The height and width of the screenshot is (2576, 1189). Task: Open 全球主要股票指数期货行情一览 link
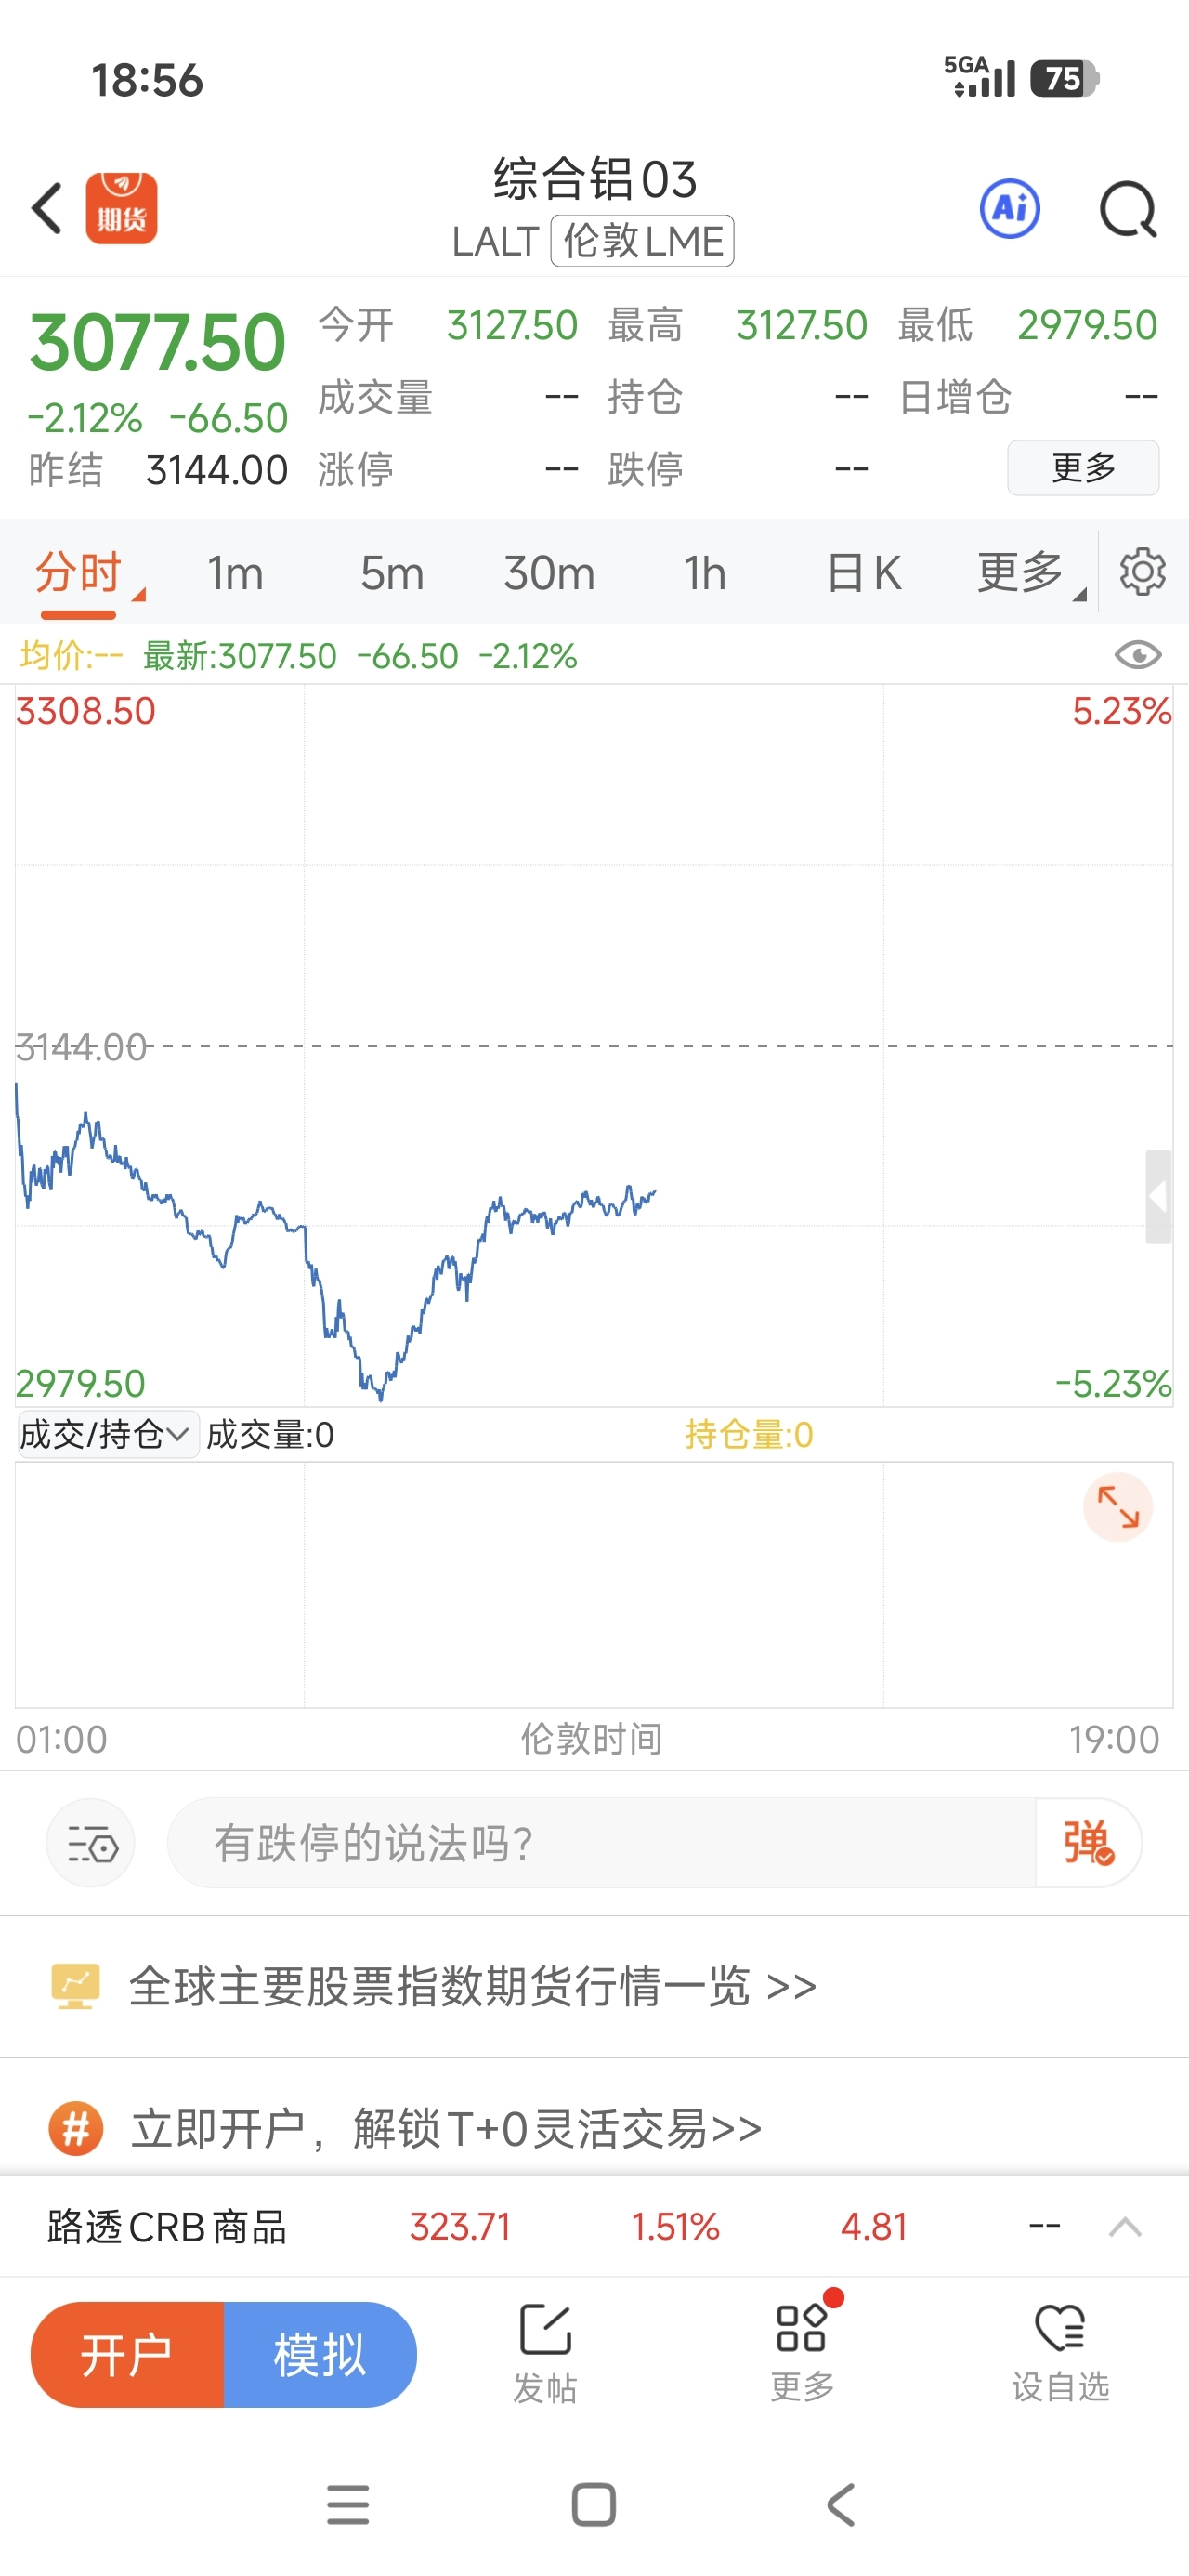point(472,1986)
